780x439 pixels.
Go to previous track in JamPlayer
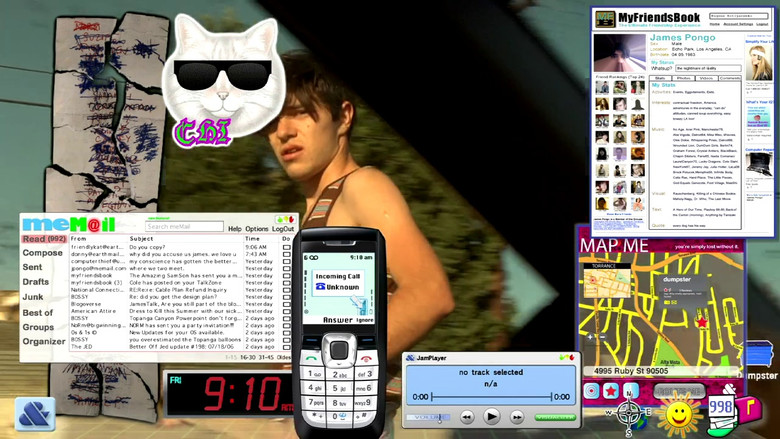click(466, 416)
